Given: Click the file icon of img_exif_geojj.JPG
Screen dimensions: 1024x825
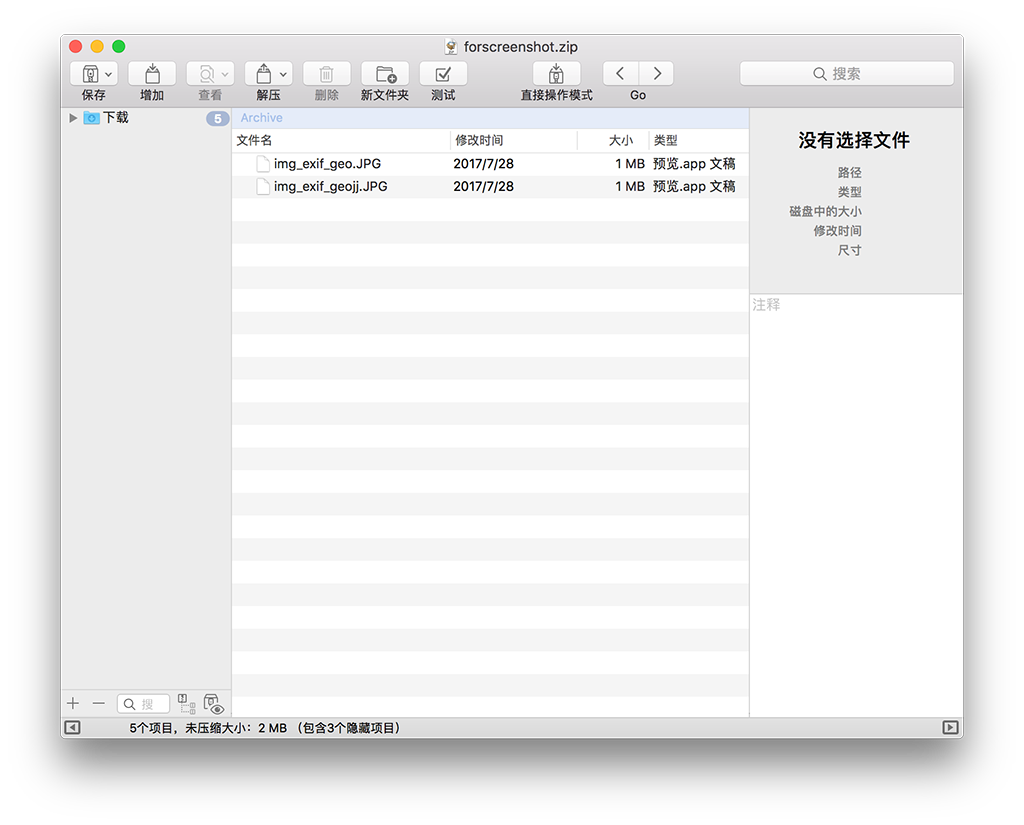Looking at the screenshot, I should 263,187.
